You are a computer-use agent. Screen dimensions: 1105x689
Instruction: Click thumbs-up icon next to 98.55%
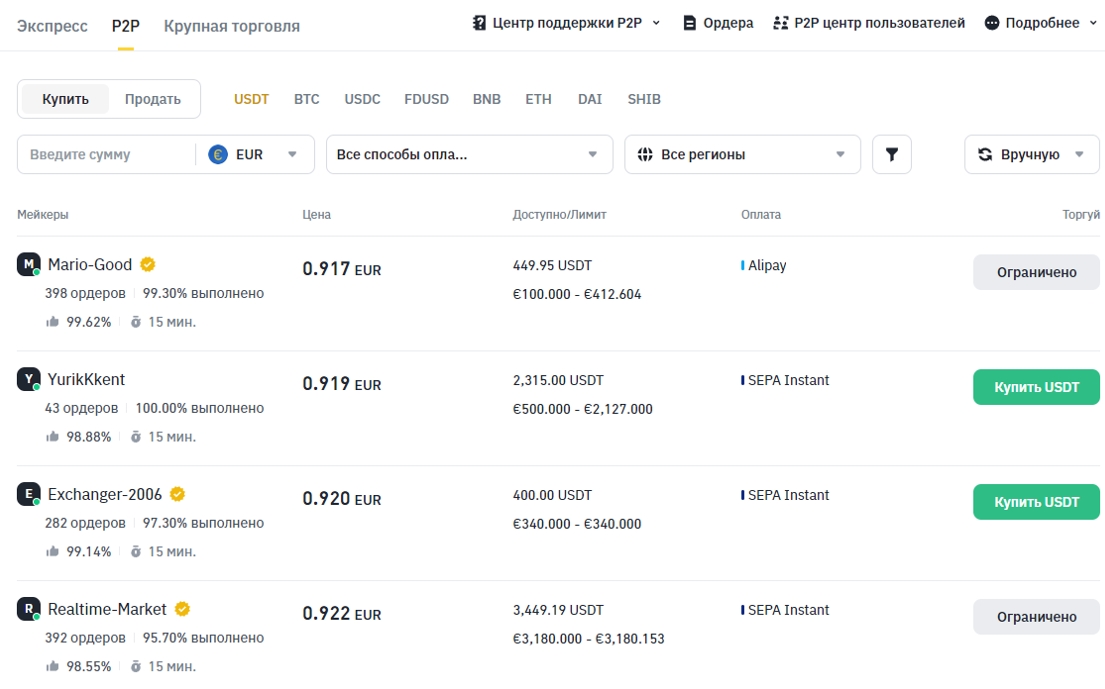[x=52, y=666]
